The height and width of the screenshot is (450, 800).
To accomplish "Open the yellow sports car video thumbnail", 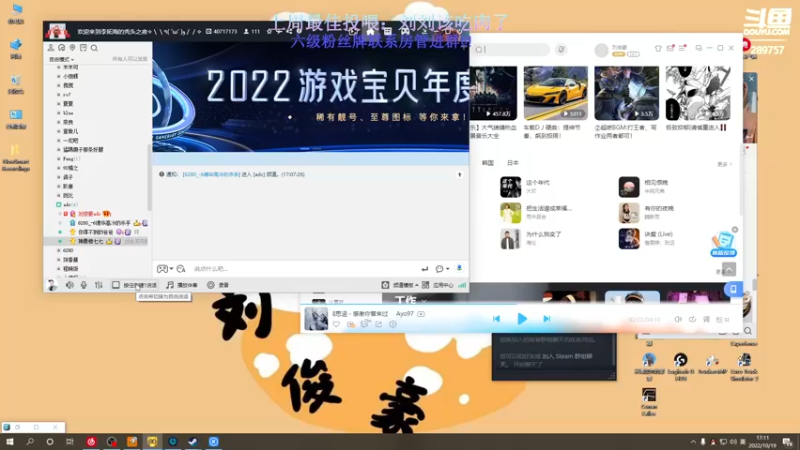I will point(556,93).
